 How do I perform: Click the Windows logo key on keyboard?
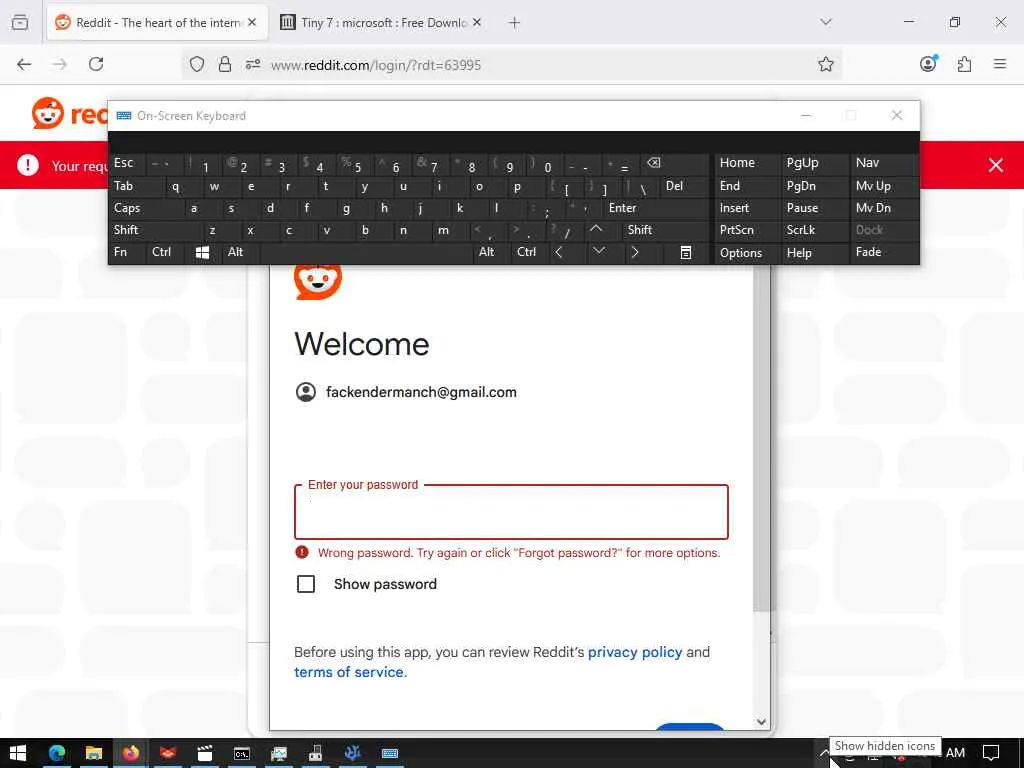tap(202, 253)
